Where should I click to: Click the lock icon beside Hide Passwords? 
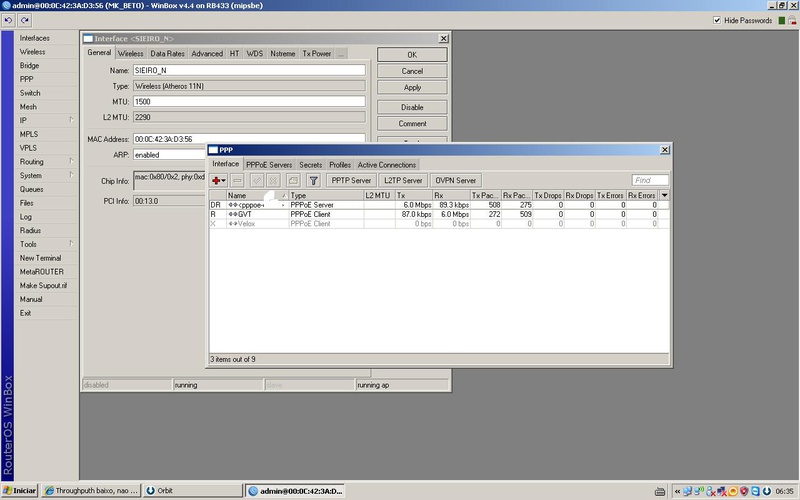792,20
